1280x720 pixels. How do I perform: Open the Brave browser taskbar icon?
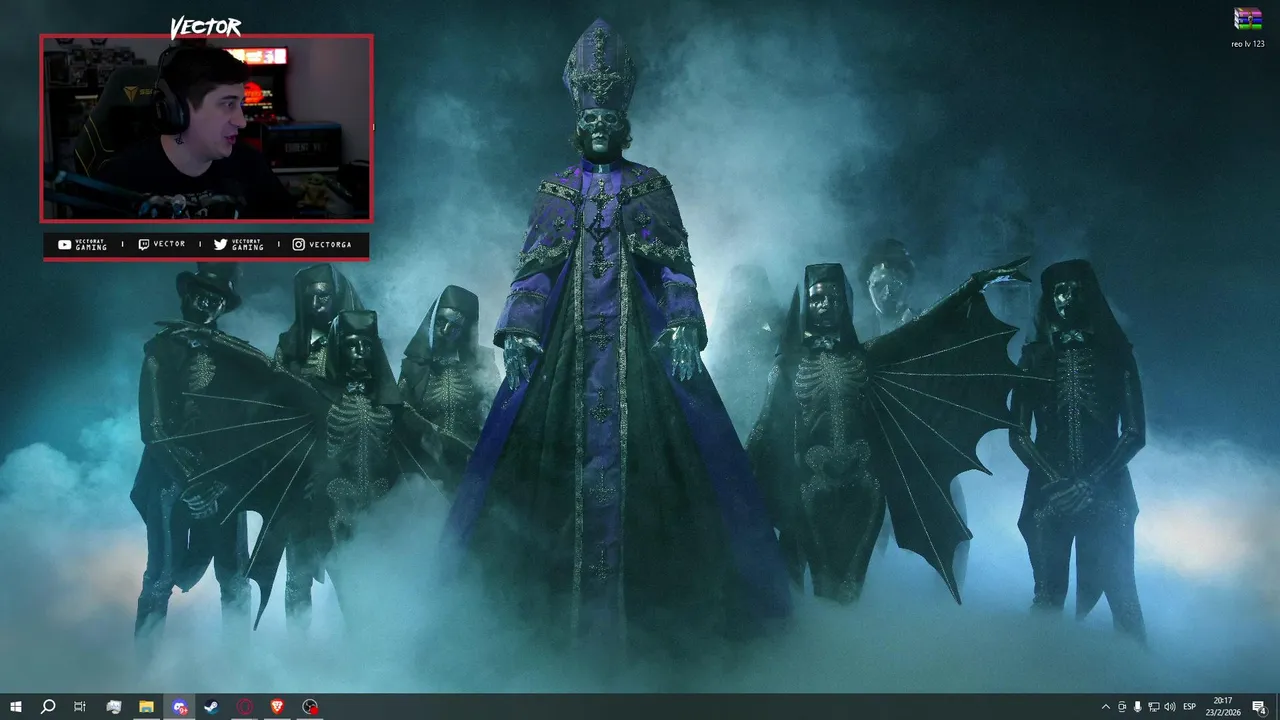(277, 707)
